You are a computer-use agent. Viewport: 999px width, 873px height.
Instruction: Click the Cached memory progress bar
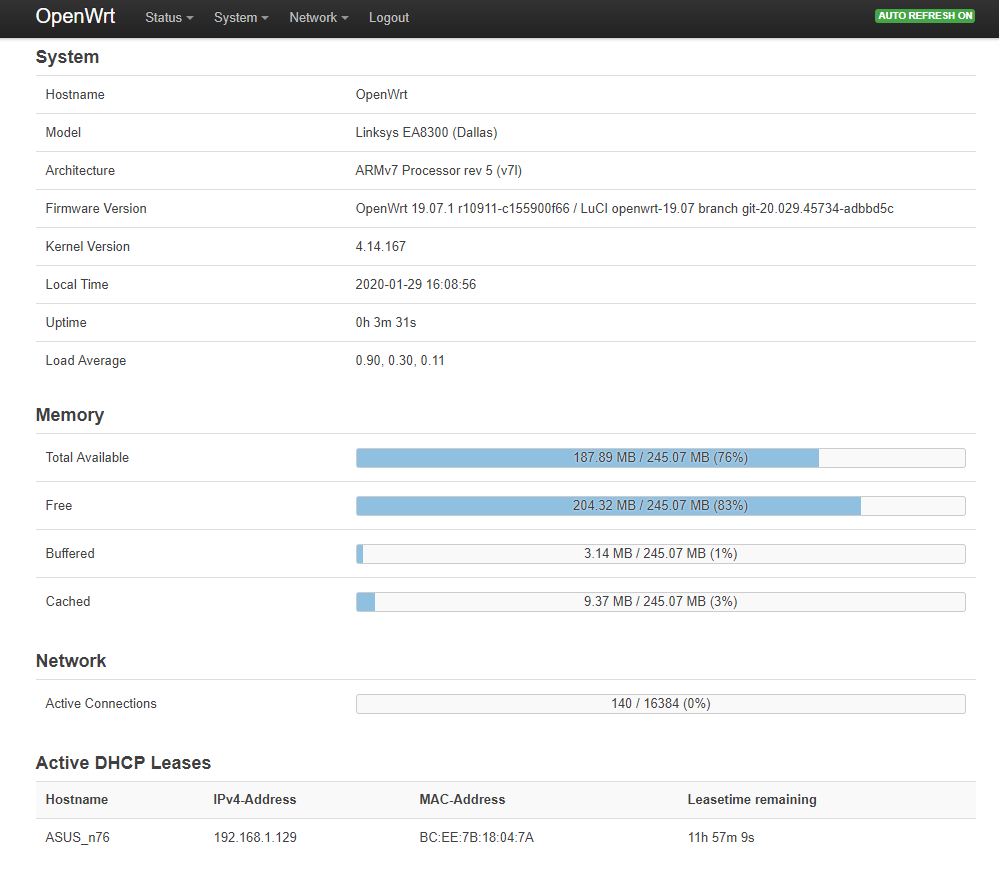pyautogui.click(x=660, y=602)
